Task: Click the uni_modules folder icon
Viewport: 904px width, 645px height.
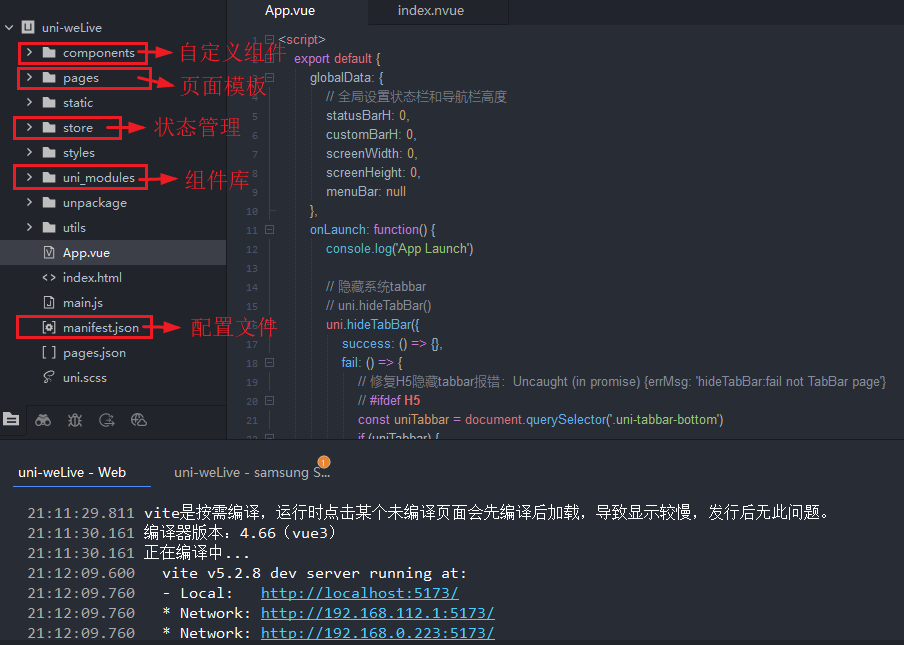Action: (x=49, y=178)
